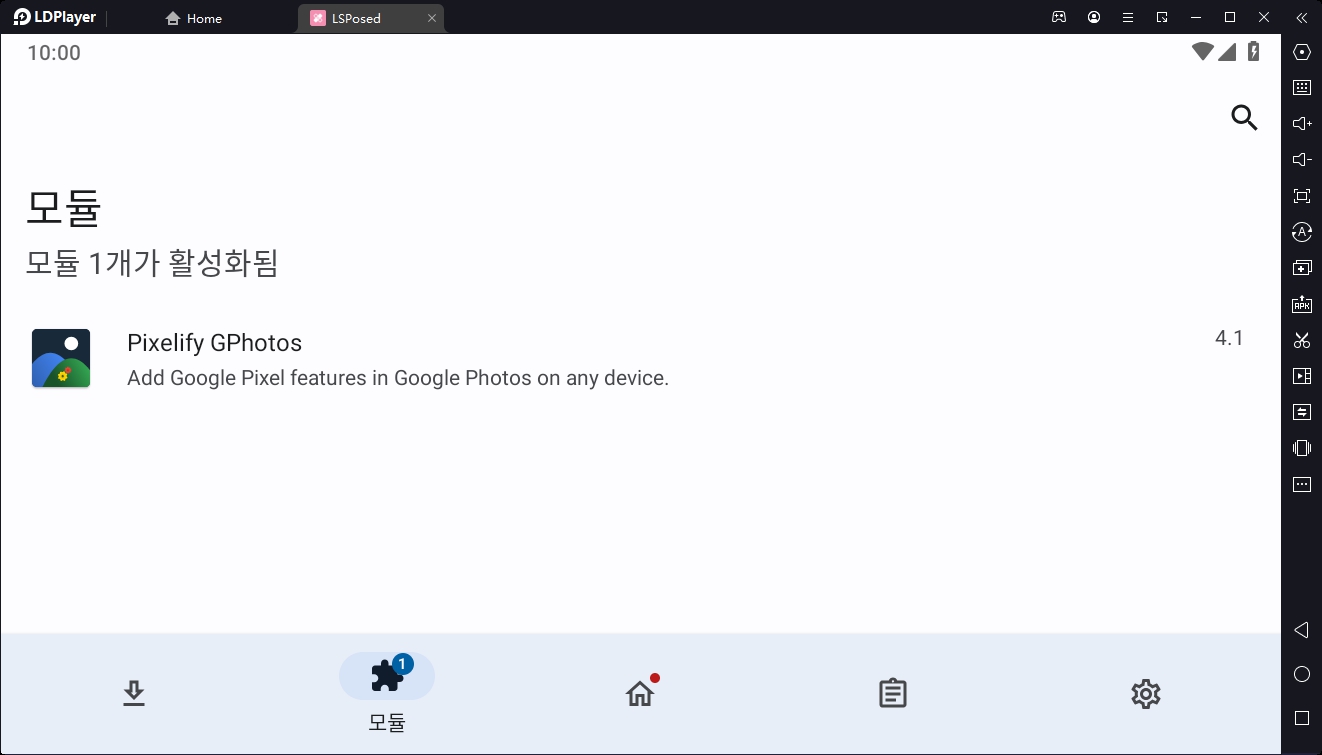Click the LDPlayer mini-window mode icon
Screen dimensions: 1322x755
[x=1162, y=17]
